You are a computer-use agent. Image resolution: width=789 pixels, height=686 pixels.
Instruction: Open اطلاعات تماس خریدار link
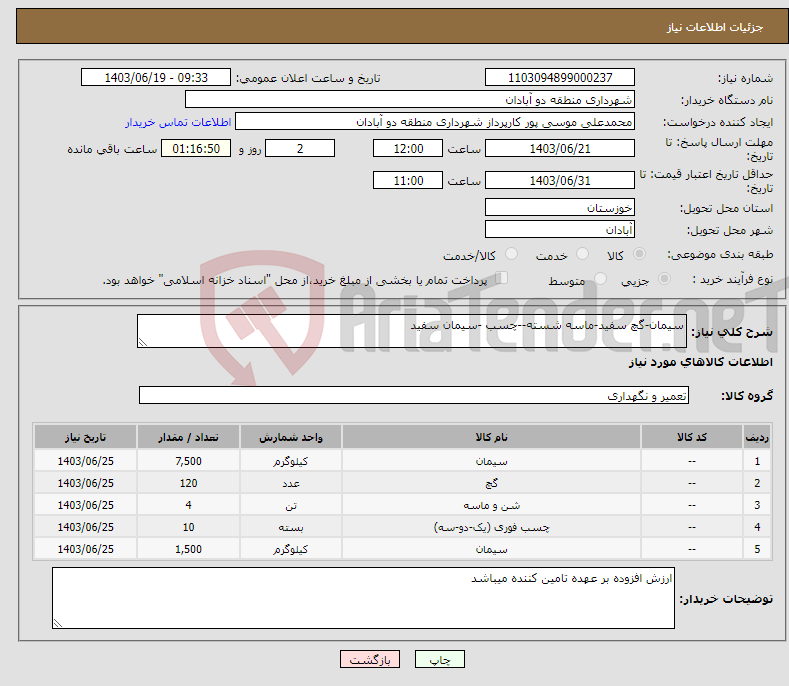pos(178,122)
